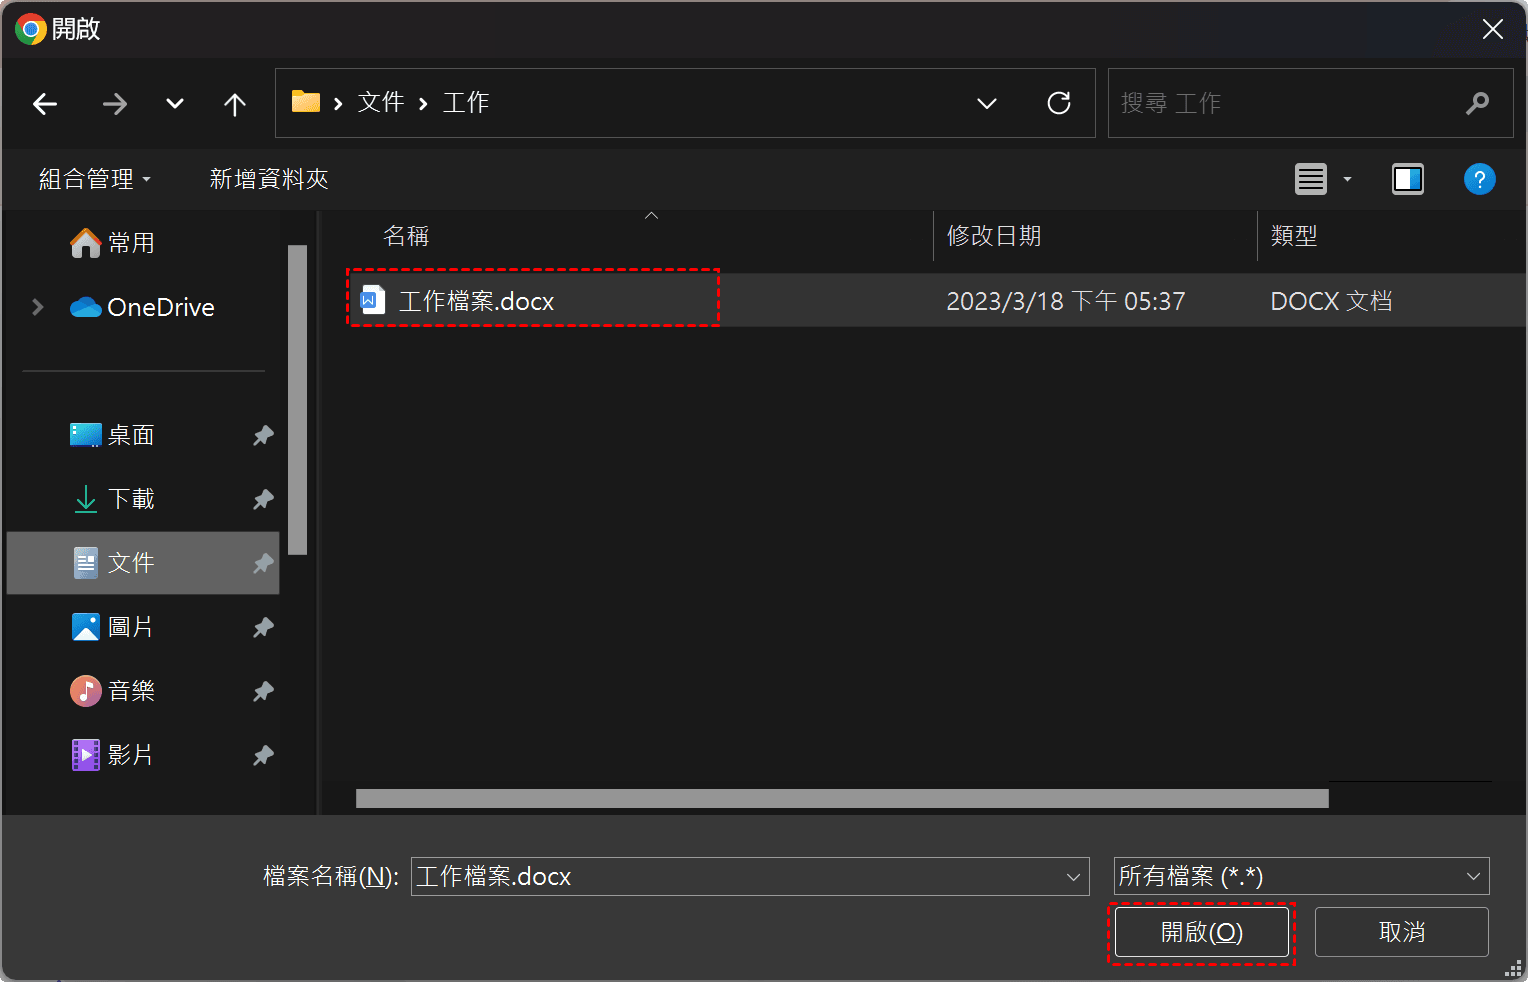1528x982 pixels.
Task: Select 文件 in the address path
Action: pyautogui.click(x=381, y=102)
